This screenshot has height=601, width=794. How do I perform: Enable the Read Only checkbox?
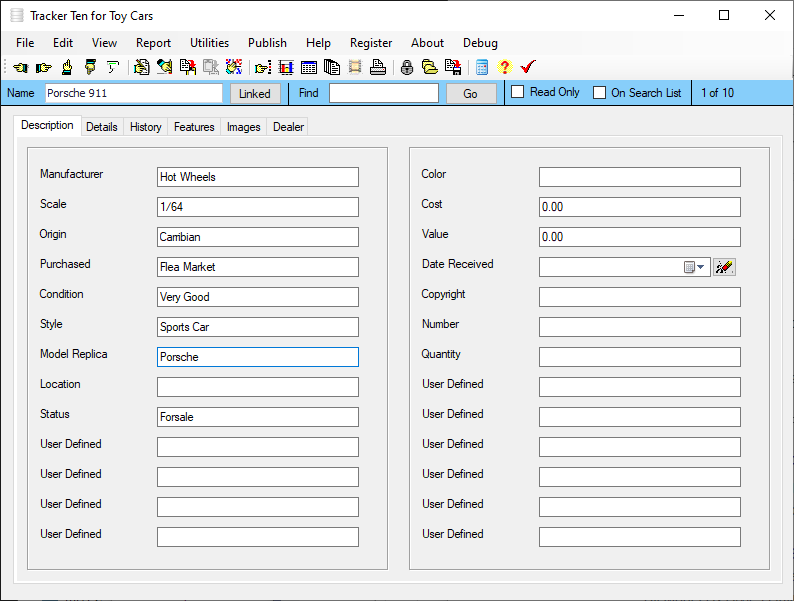518,93
